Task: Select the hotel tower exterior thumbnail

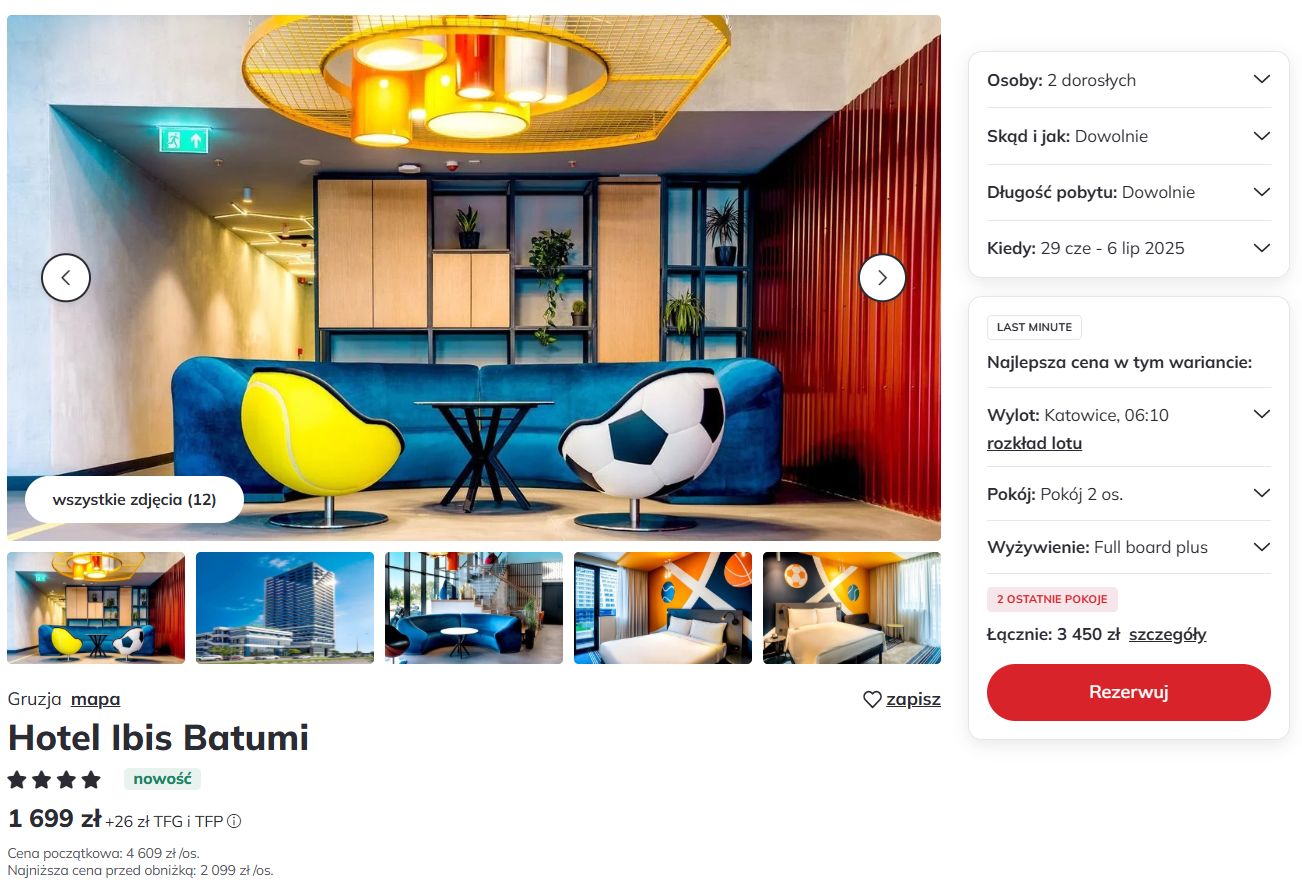Action: pos(285,608)
